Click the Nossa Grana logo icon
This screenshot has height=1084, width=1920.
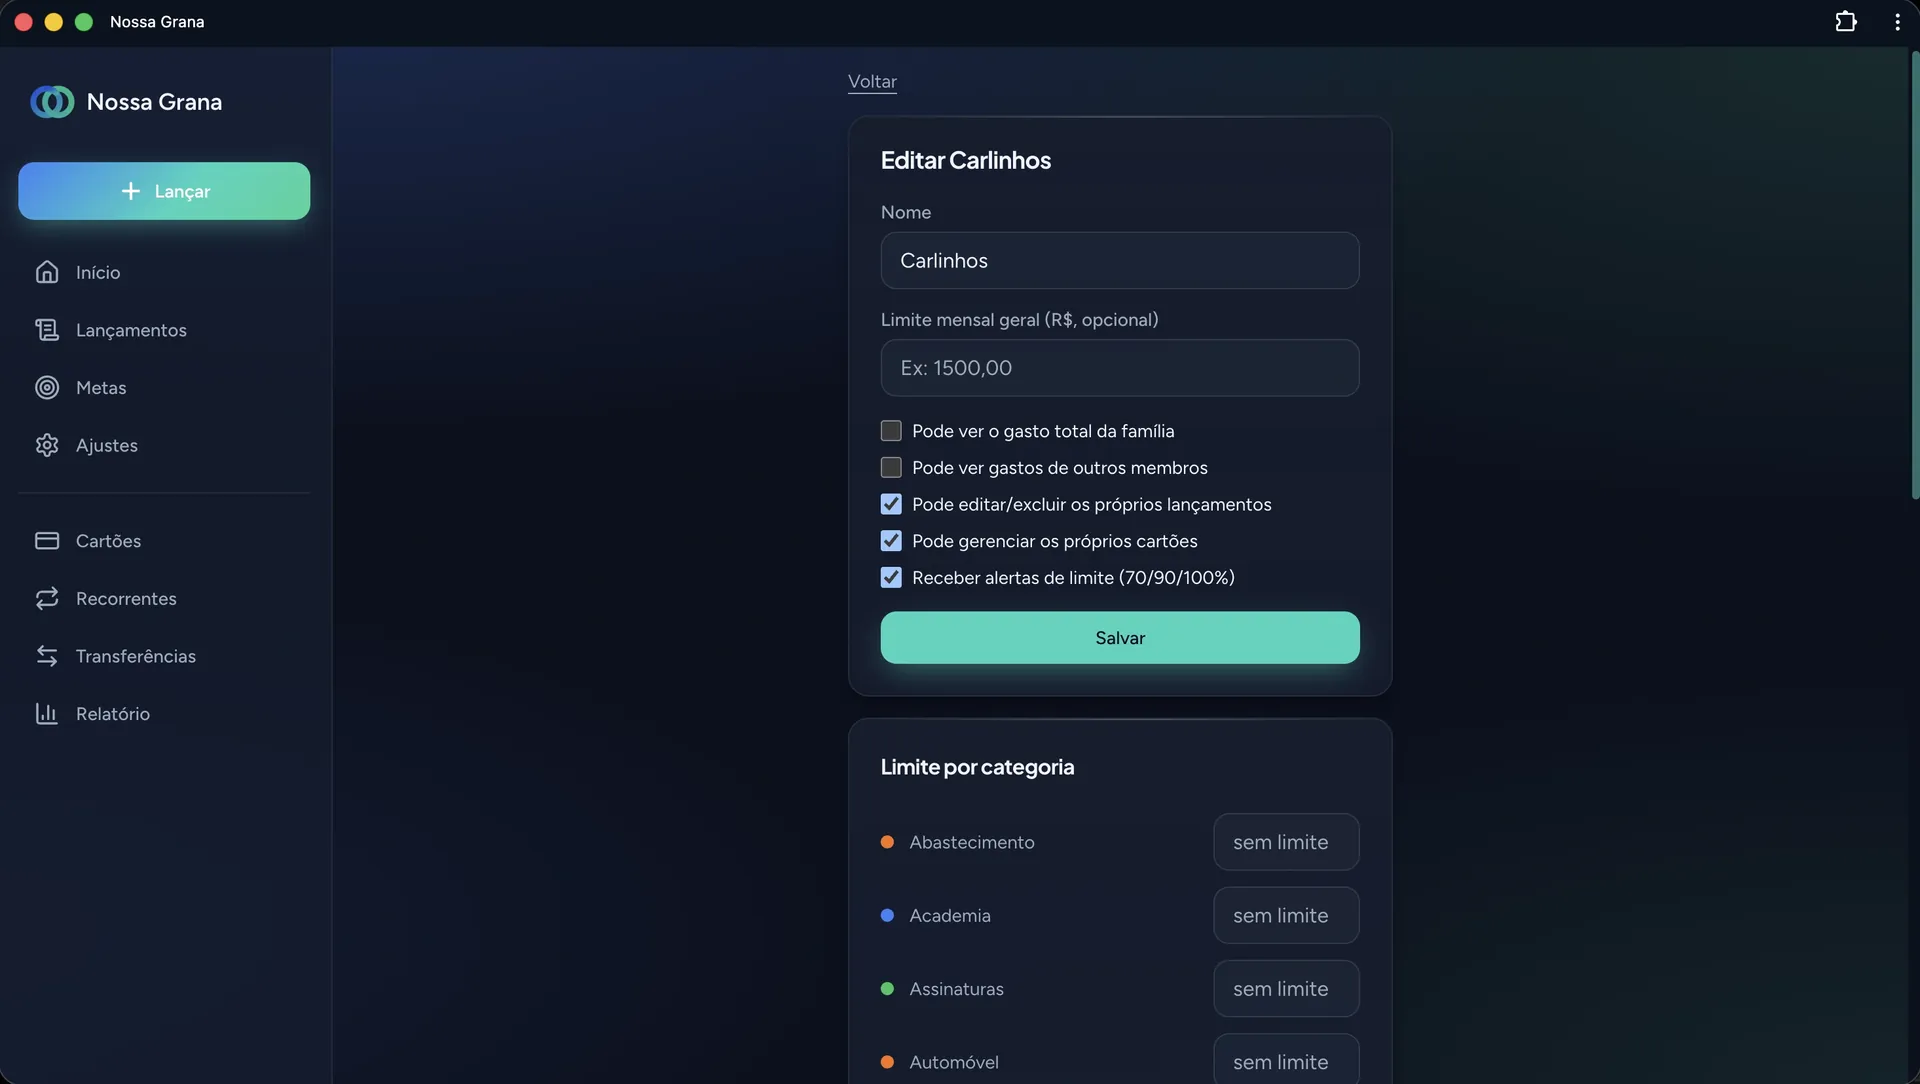[x=52, y=102]
